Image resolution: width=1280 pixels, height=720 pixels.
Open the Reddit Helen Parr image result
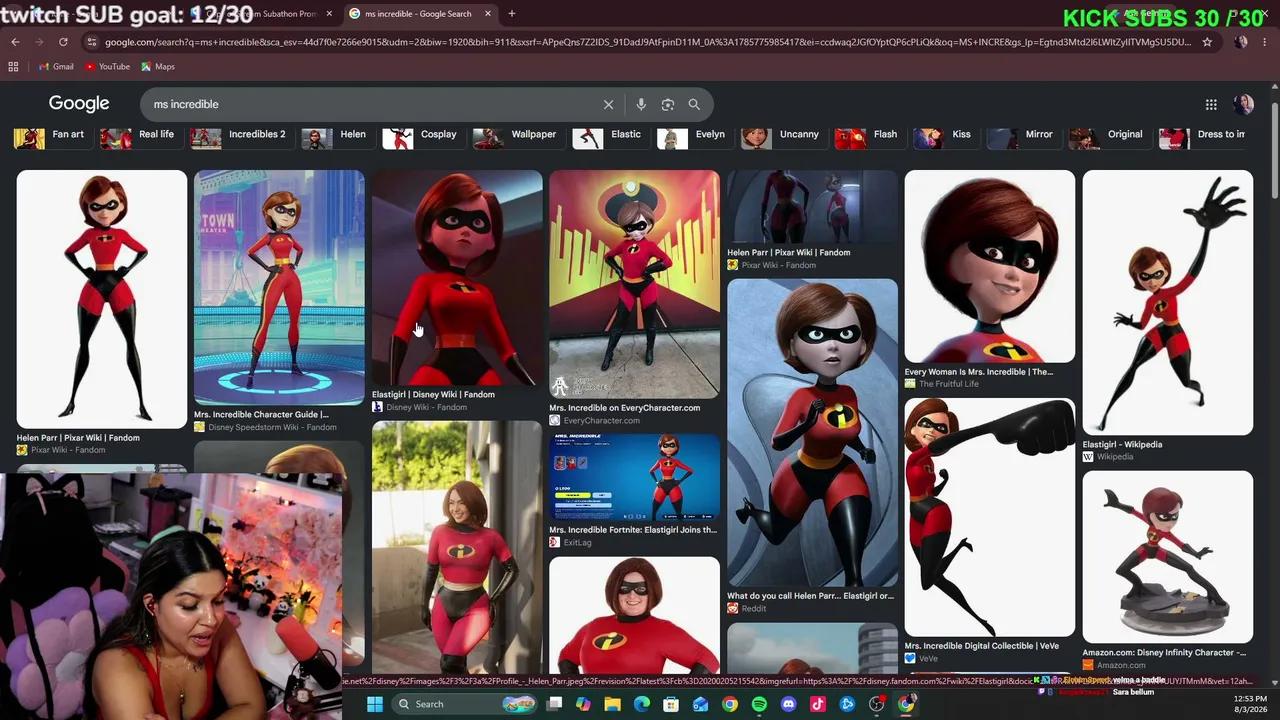tap(812, 432)
